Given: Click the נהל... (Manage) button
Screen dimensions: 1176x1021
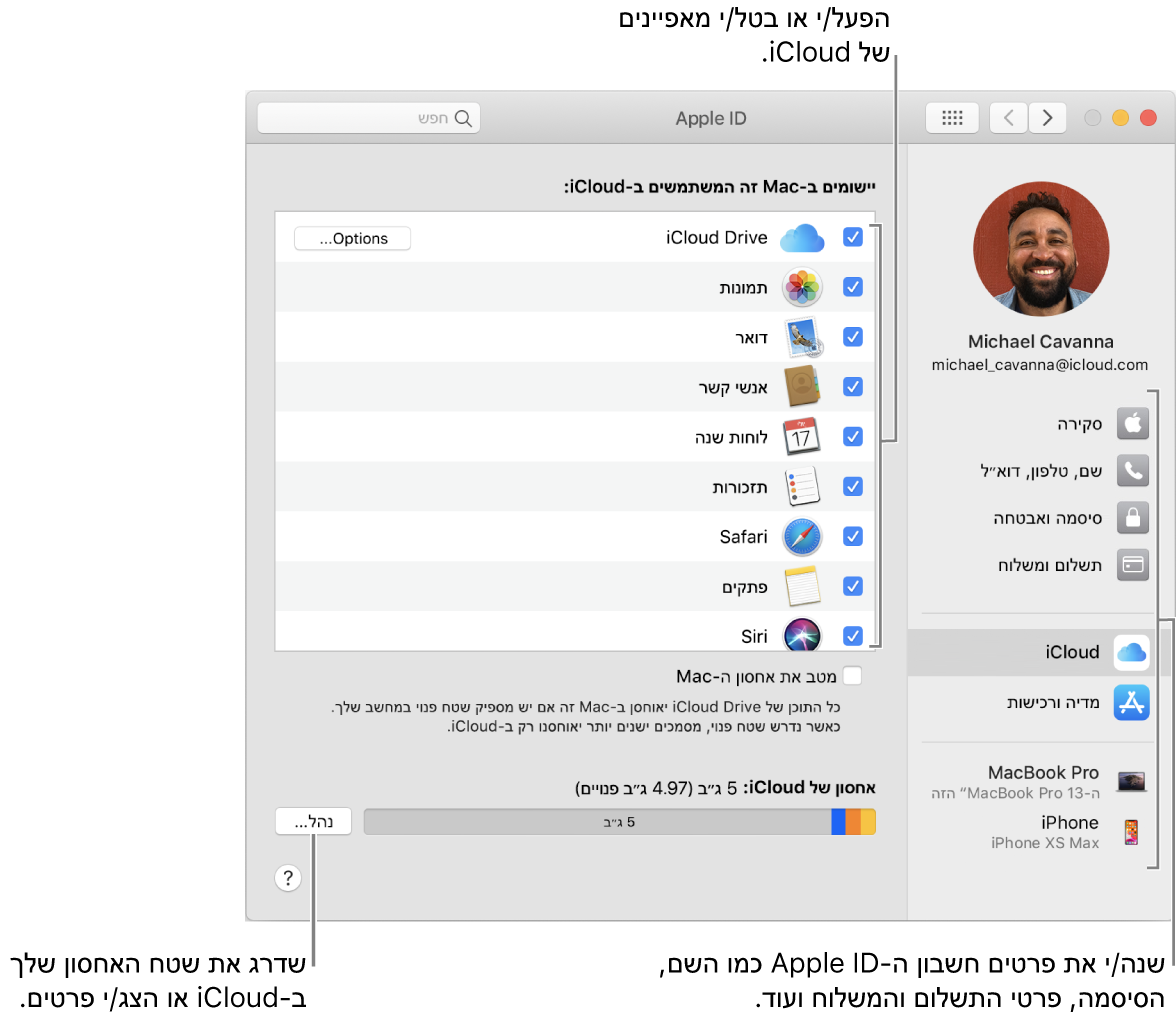Looking at the screenshot, I should (314, 821).
